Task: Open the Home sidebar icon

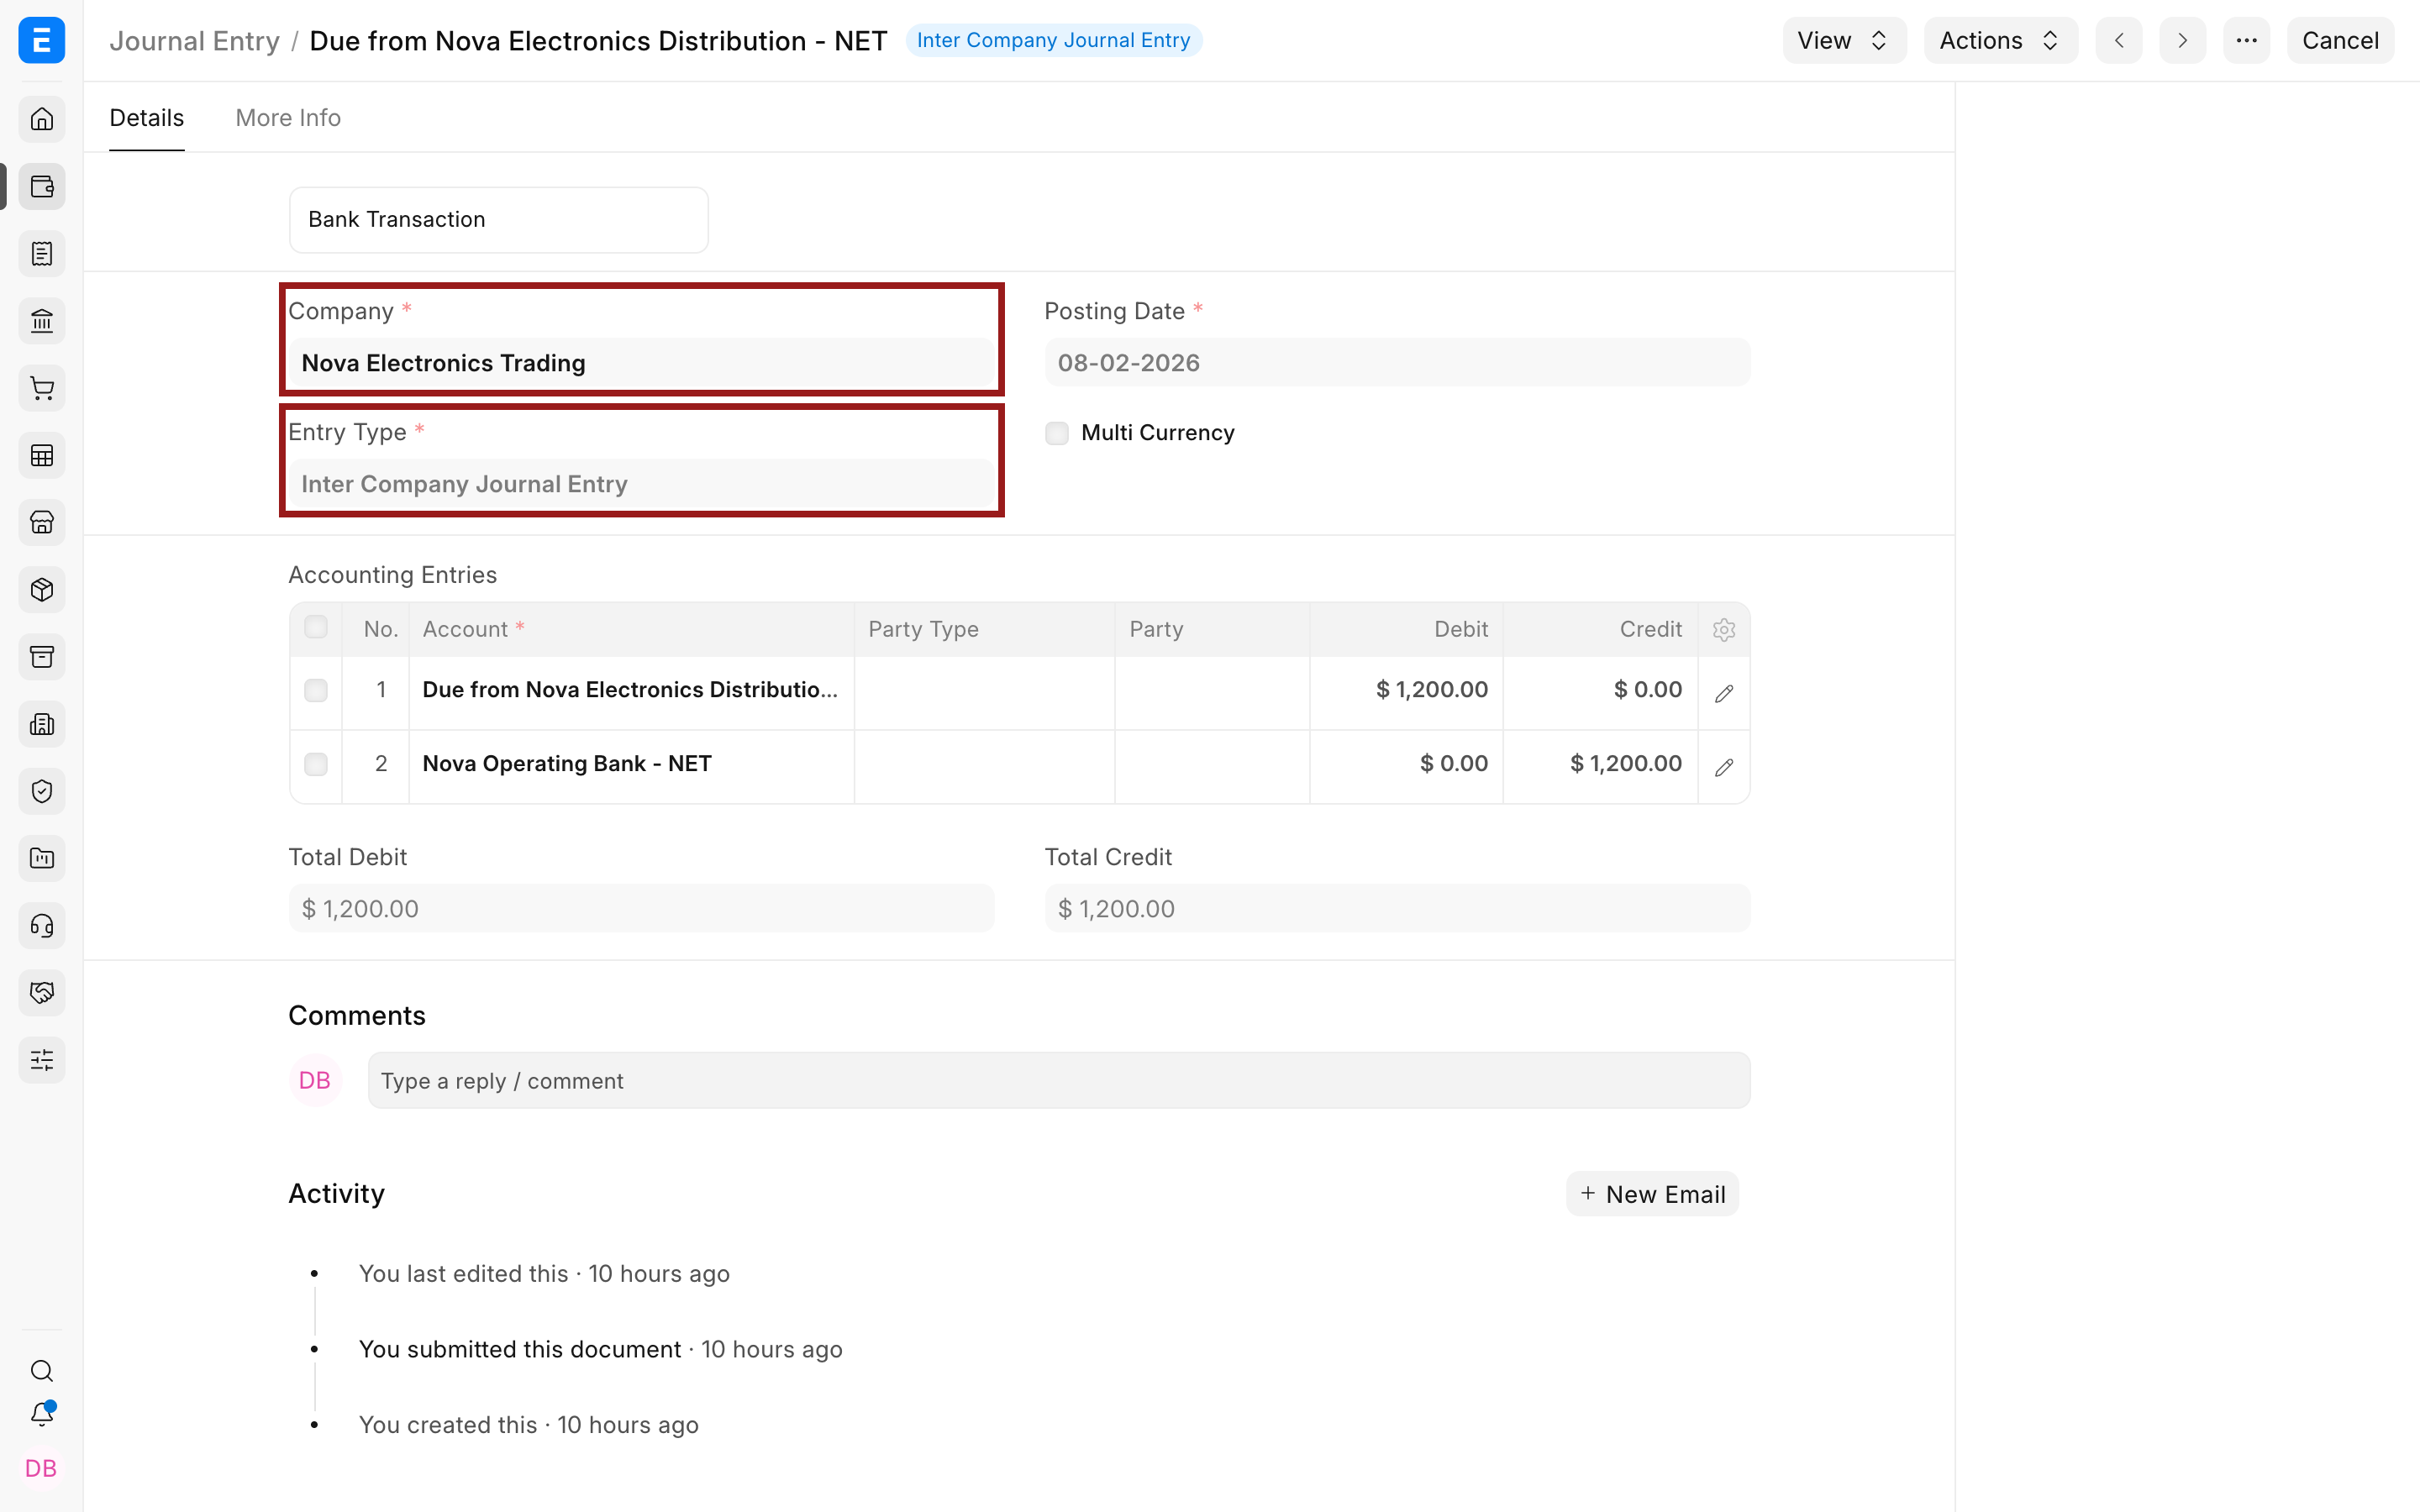Action: (42, 119)
